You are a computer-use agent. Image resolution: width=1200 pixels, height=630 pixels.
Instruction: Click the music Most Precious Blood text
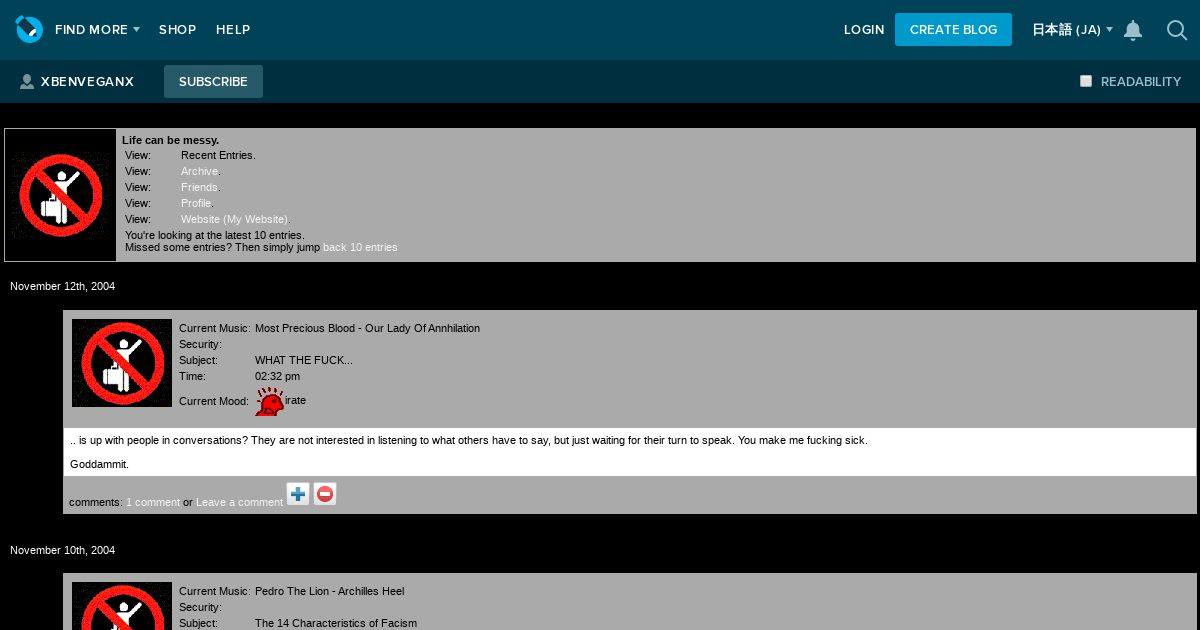coord(367,328)
